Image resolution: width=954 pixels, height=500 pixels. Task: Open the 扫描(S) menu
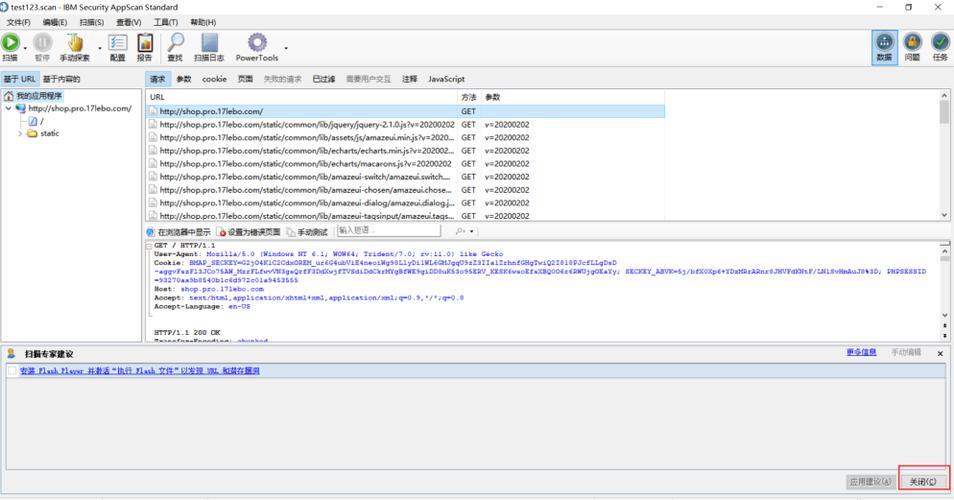coord(91,22)
